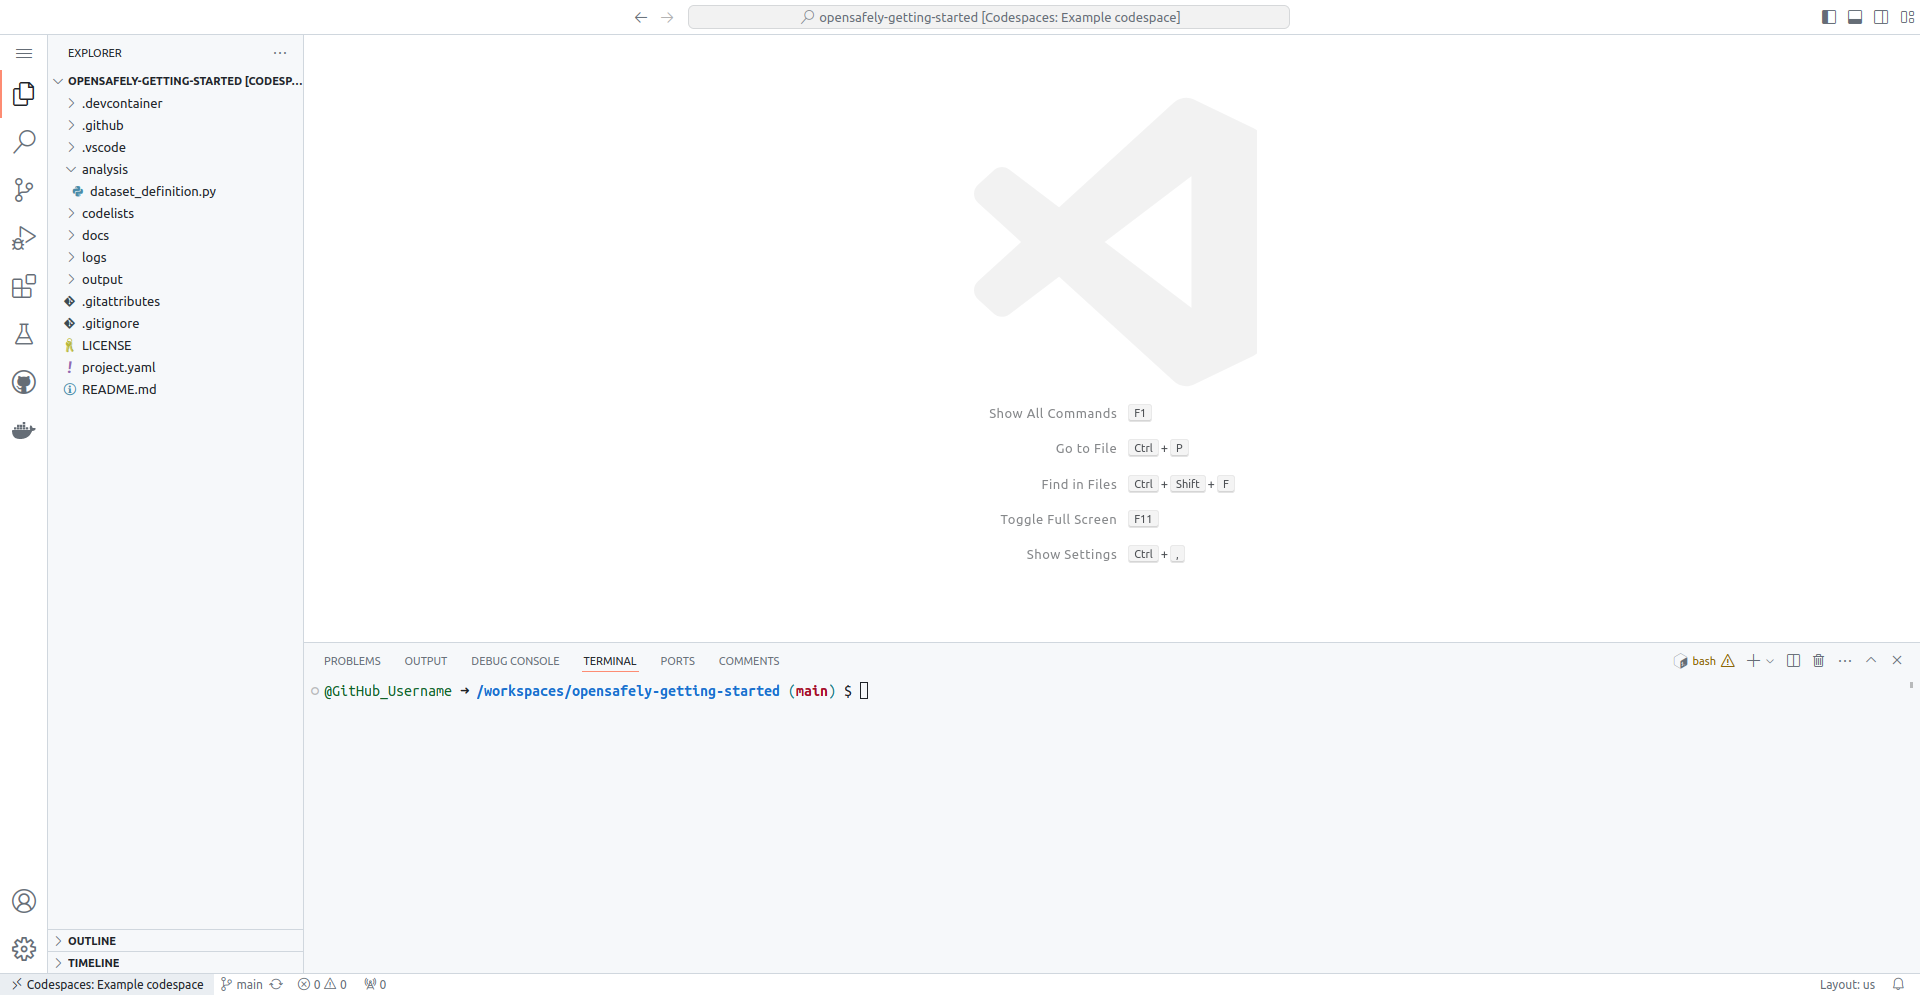Open the terminal profile dropdown chevron
Screen dimensions: 1920x995
coord(1771,660)
